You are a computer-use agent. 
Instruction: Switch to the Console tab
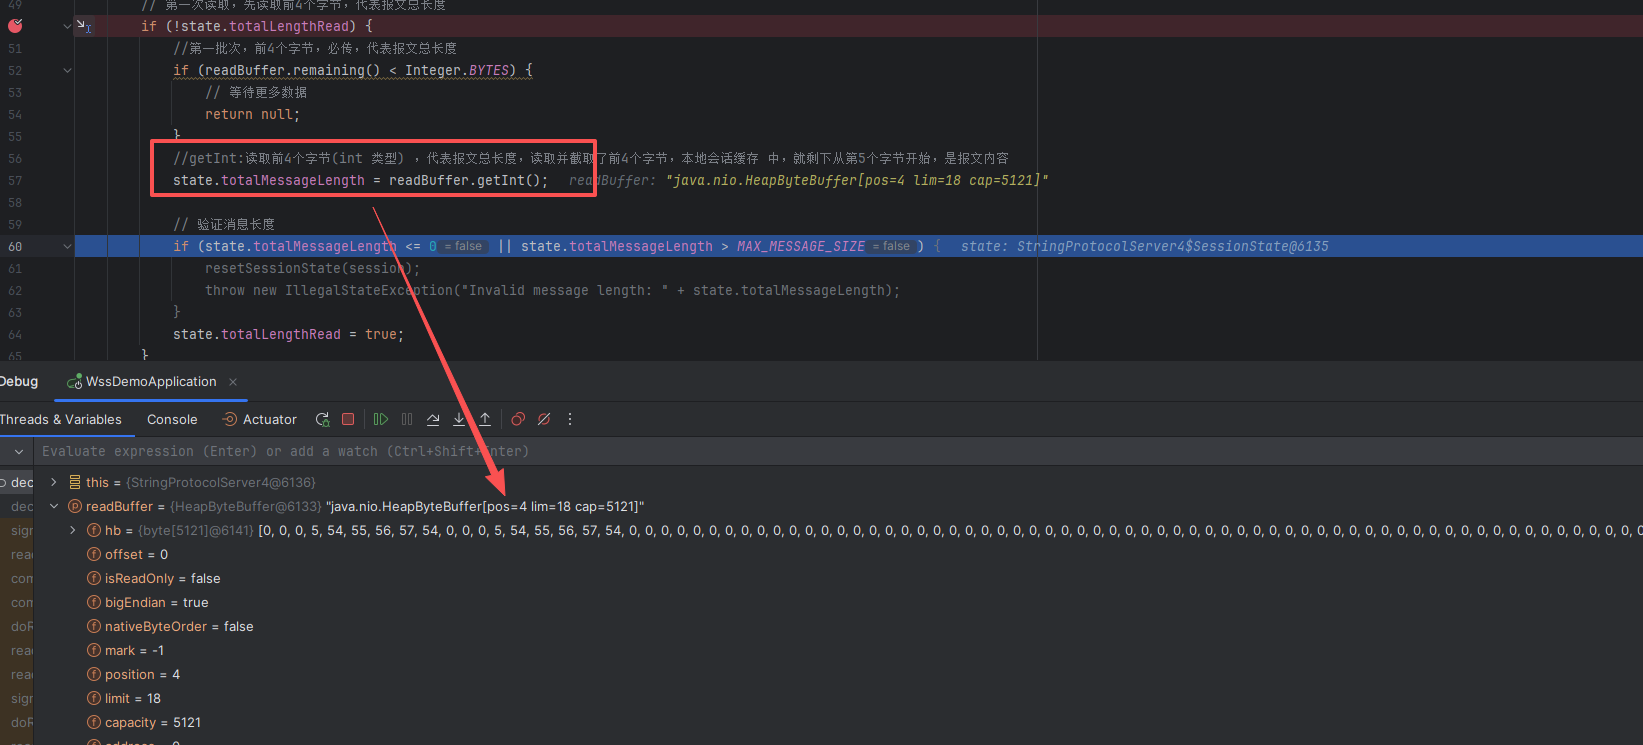tap(172, 420)
